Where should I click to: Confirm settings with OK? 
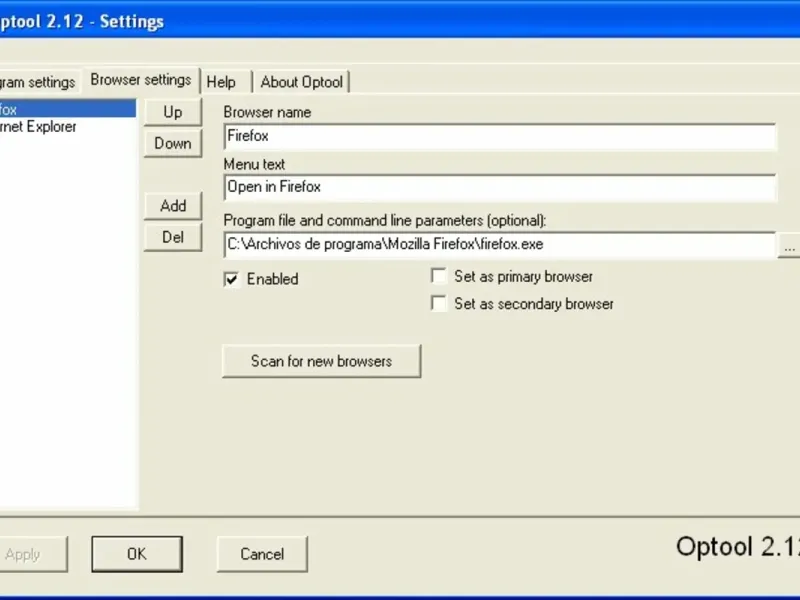click(137, 554)
